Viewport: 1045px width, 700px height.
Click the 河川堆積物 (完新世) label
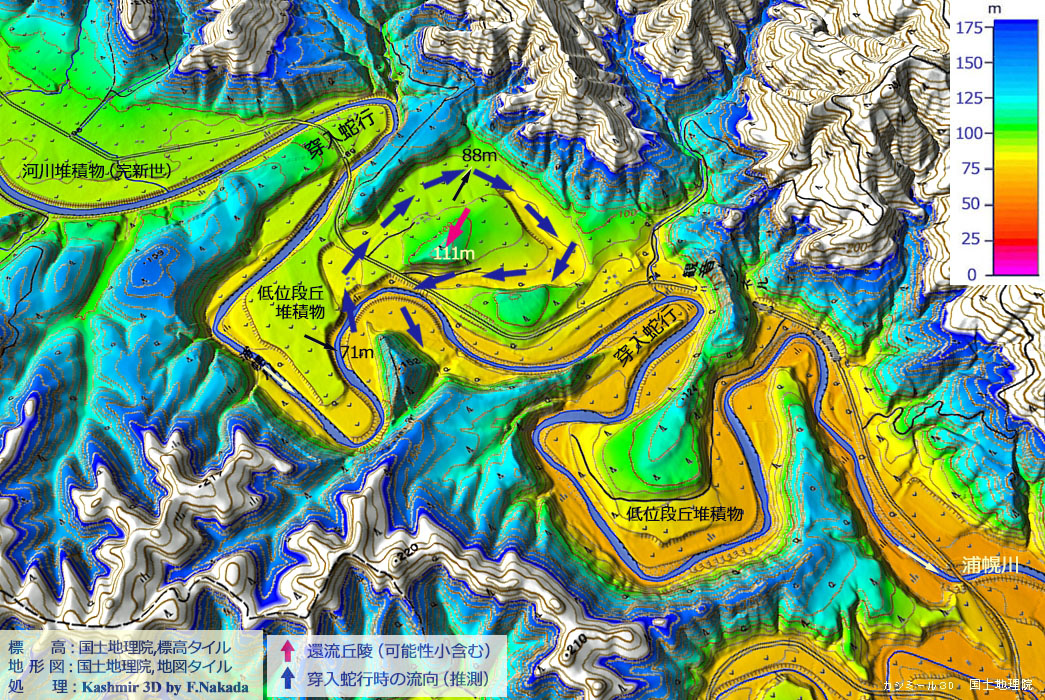click(x=96, y=170)
